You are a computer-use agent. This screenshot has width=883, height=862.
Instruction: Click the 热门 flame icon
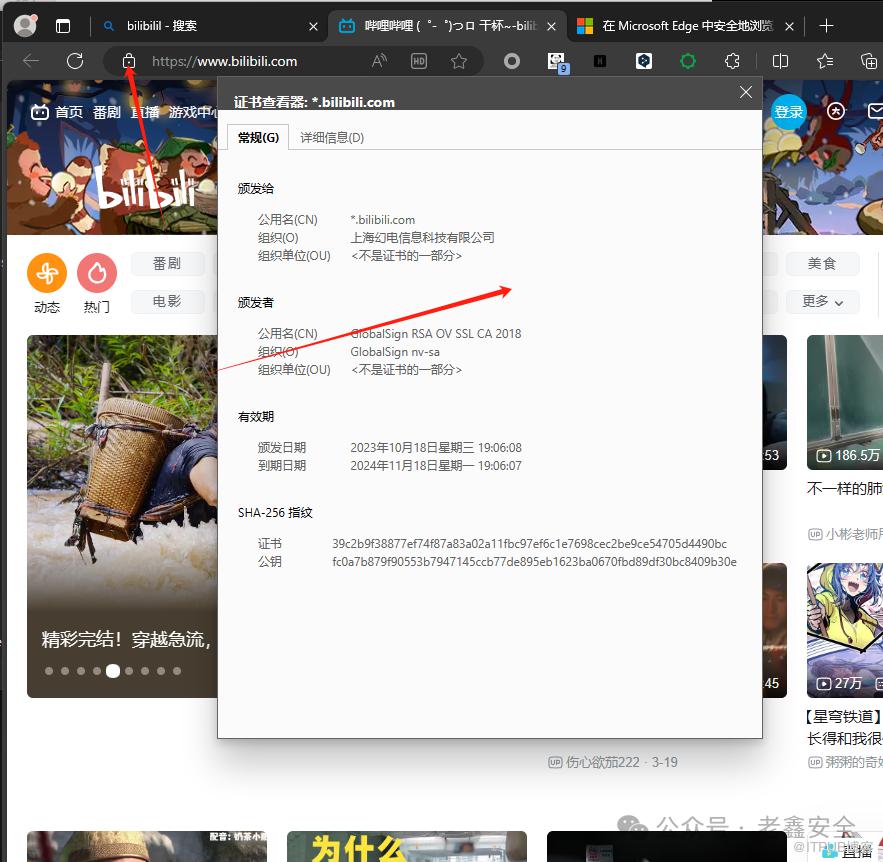97,272
